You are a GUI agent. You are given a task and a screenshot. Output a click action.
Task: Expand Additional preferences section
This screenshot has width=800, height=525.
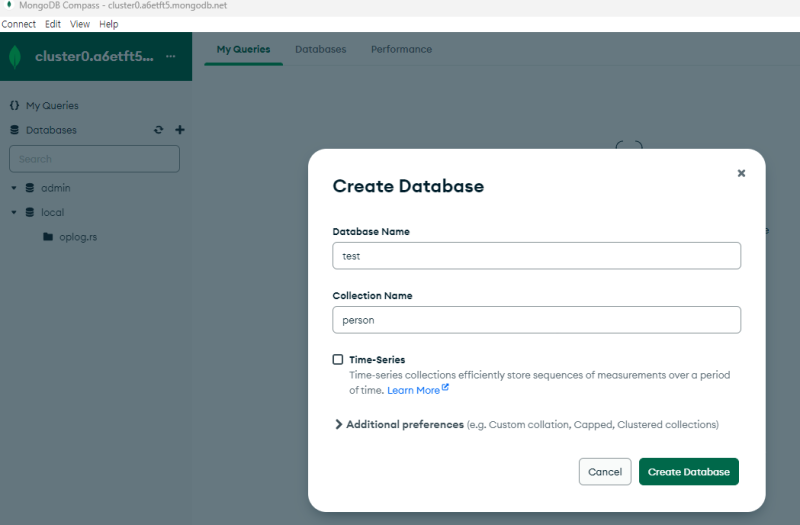tap(339, 424)
